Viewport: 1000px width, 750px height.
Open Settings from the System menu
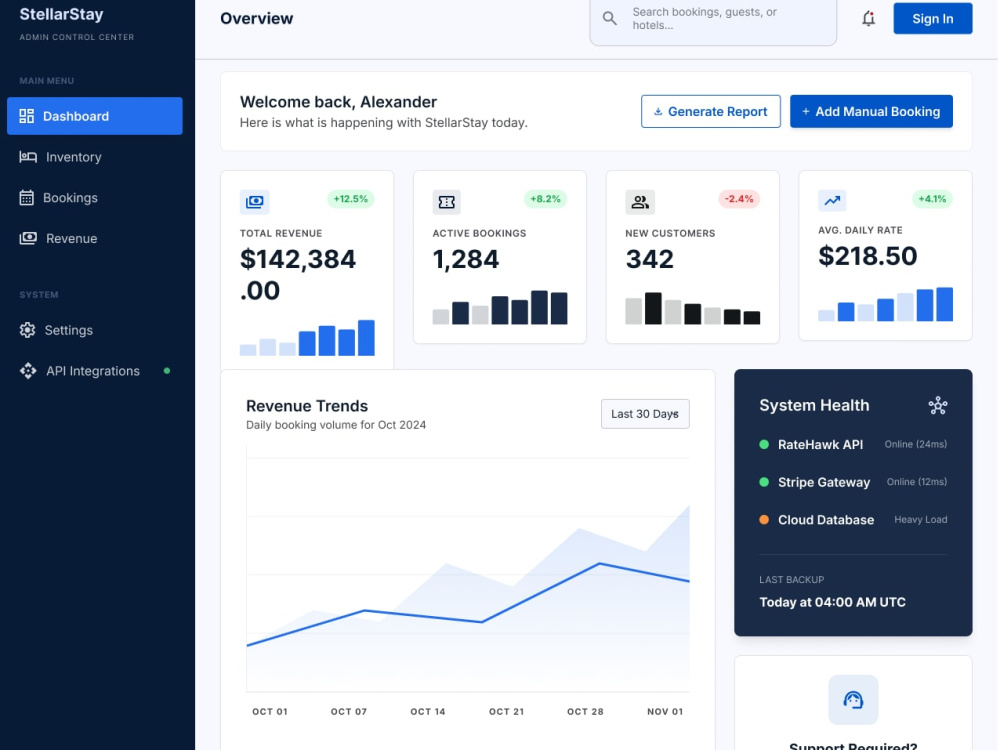(x=94, y=330)
